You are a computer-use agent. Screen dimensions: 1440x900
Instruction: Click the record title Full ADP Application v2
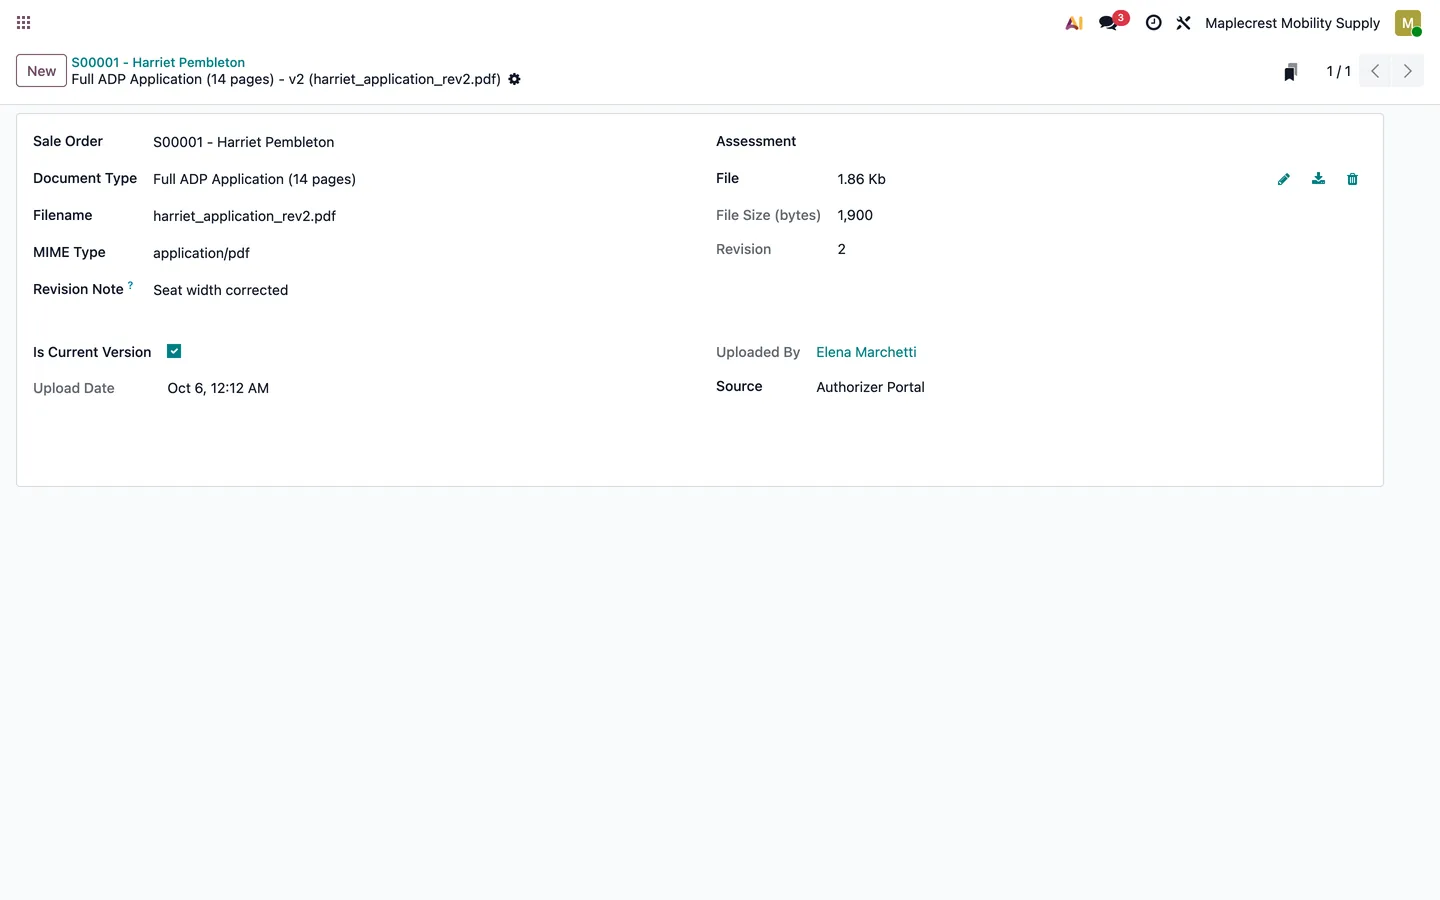click(x=286, y=79)
